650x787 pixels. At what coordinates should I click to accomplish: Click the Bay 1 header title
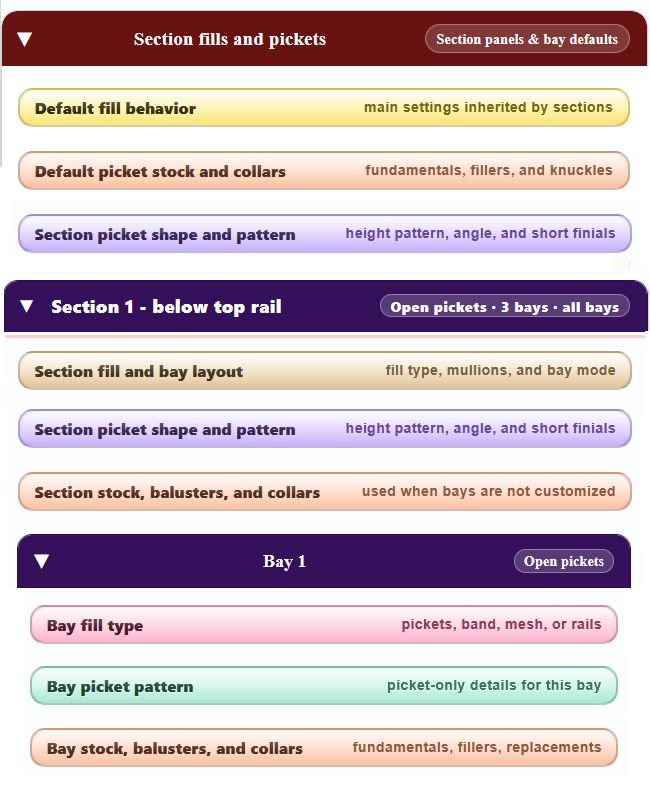285,561
